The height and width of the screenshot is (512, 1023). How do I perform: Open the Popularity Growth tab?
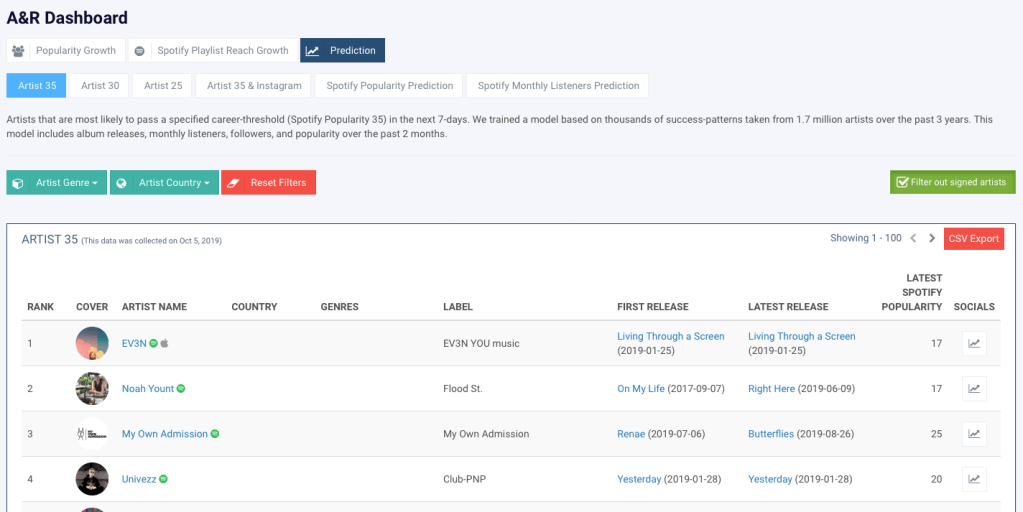[x=65, y=50]
